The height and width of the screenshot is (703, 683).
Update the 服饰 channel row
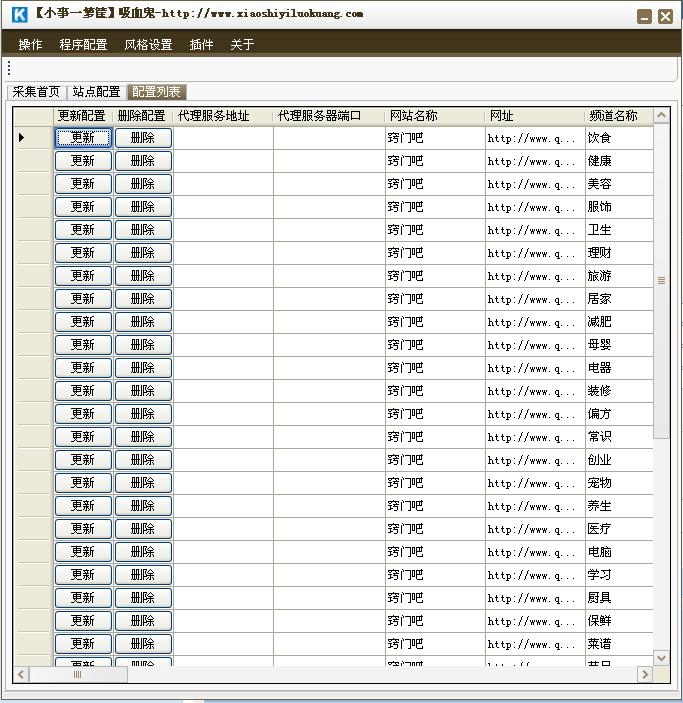[83, 207]
